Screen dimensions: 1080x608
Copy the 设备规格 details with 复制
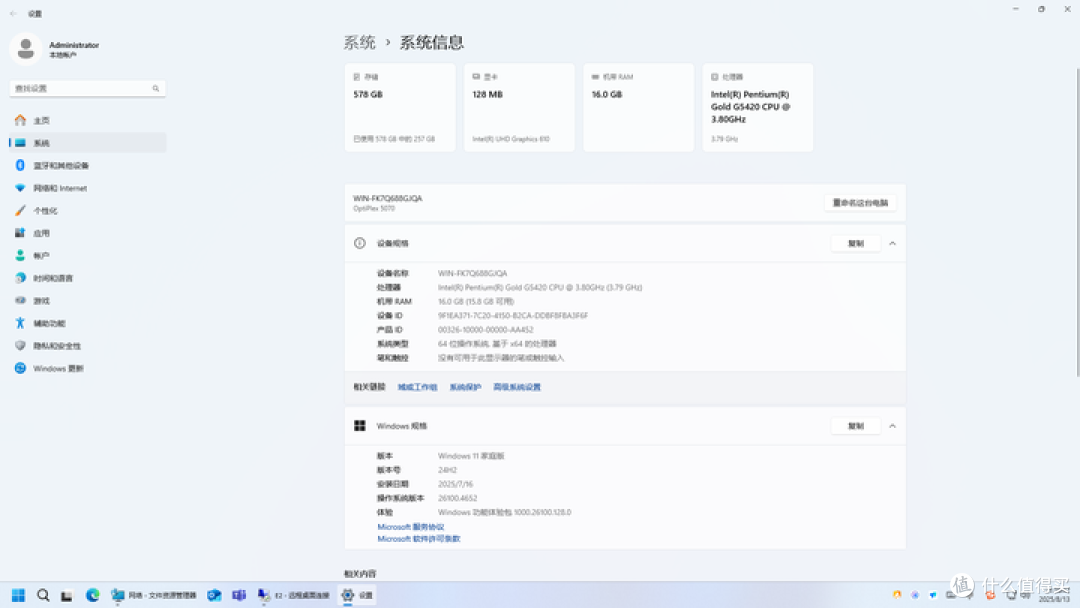[x=855, y=244]
